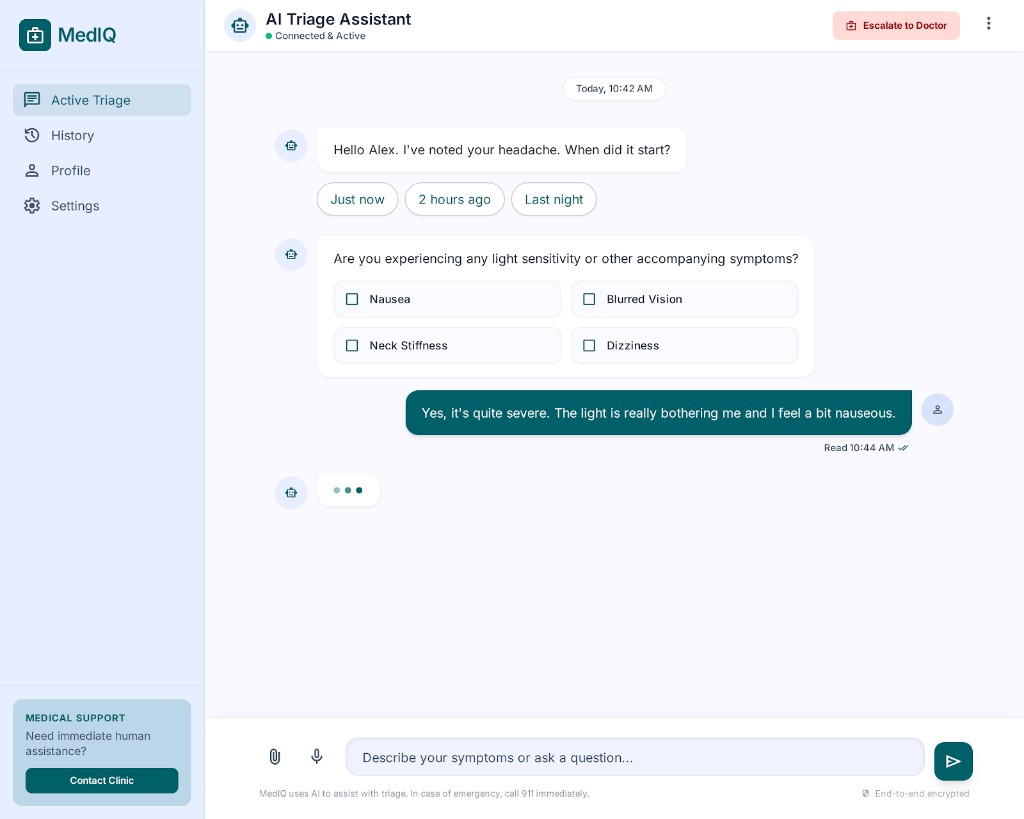The width and height of the screenshot is (1024, 819).
Task: Click the Today, 10:42 AM timestamp
Action: click(x=614, y=89)
